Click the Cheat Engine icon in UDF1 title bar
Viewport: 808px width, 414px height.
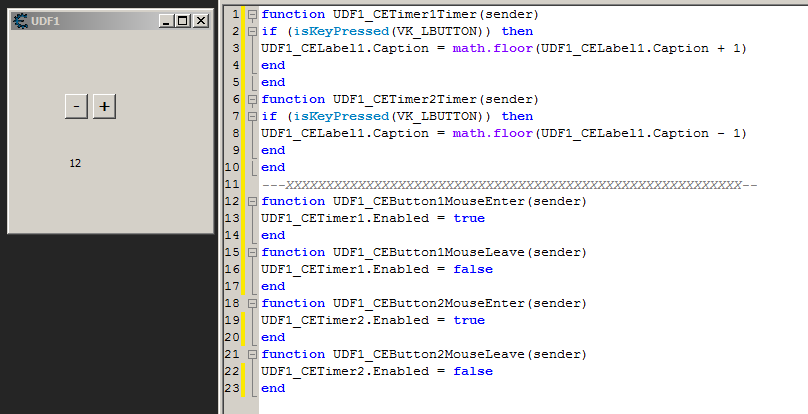pos(21,21)
